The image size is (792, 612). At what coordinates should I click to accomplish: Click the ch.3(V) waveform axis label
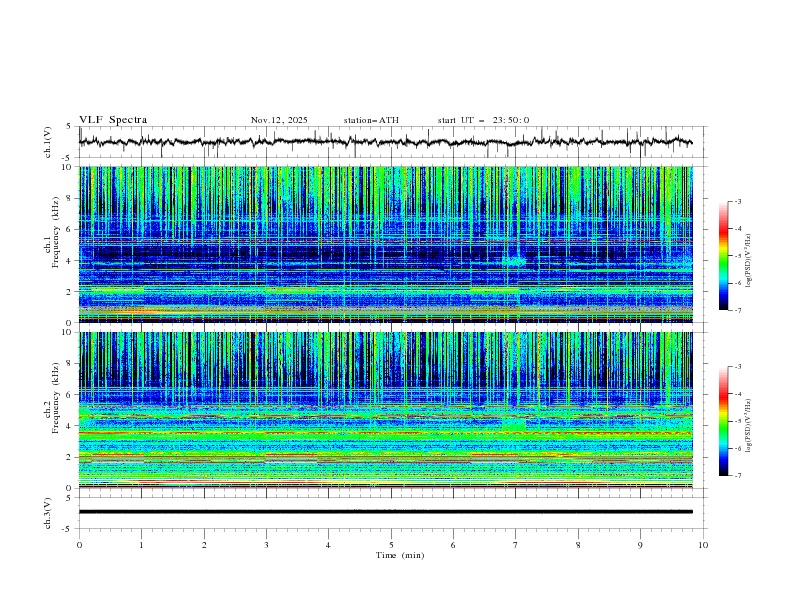49,511
